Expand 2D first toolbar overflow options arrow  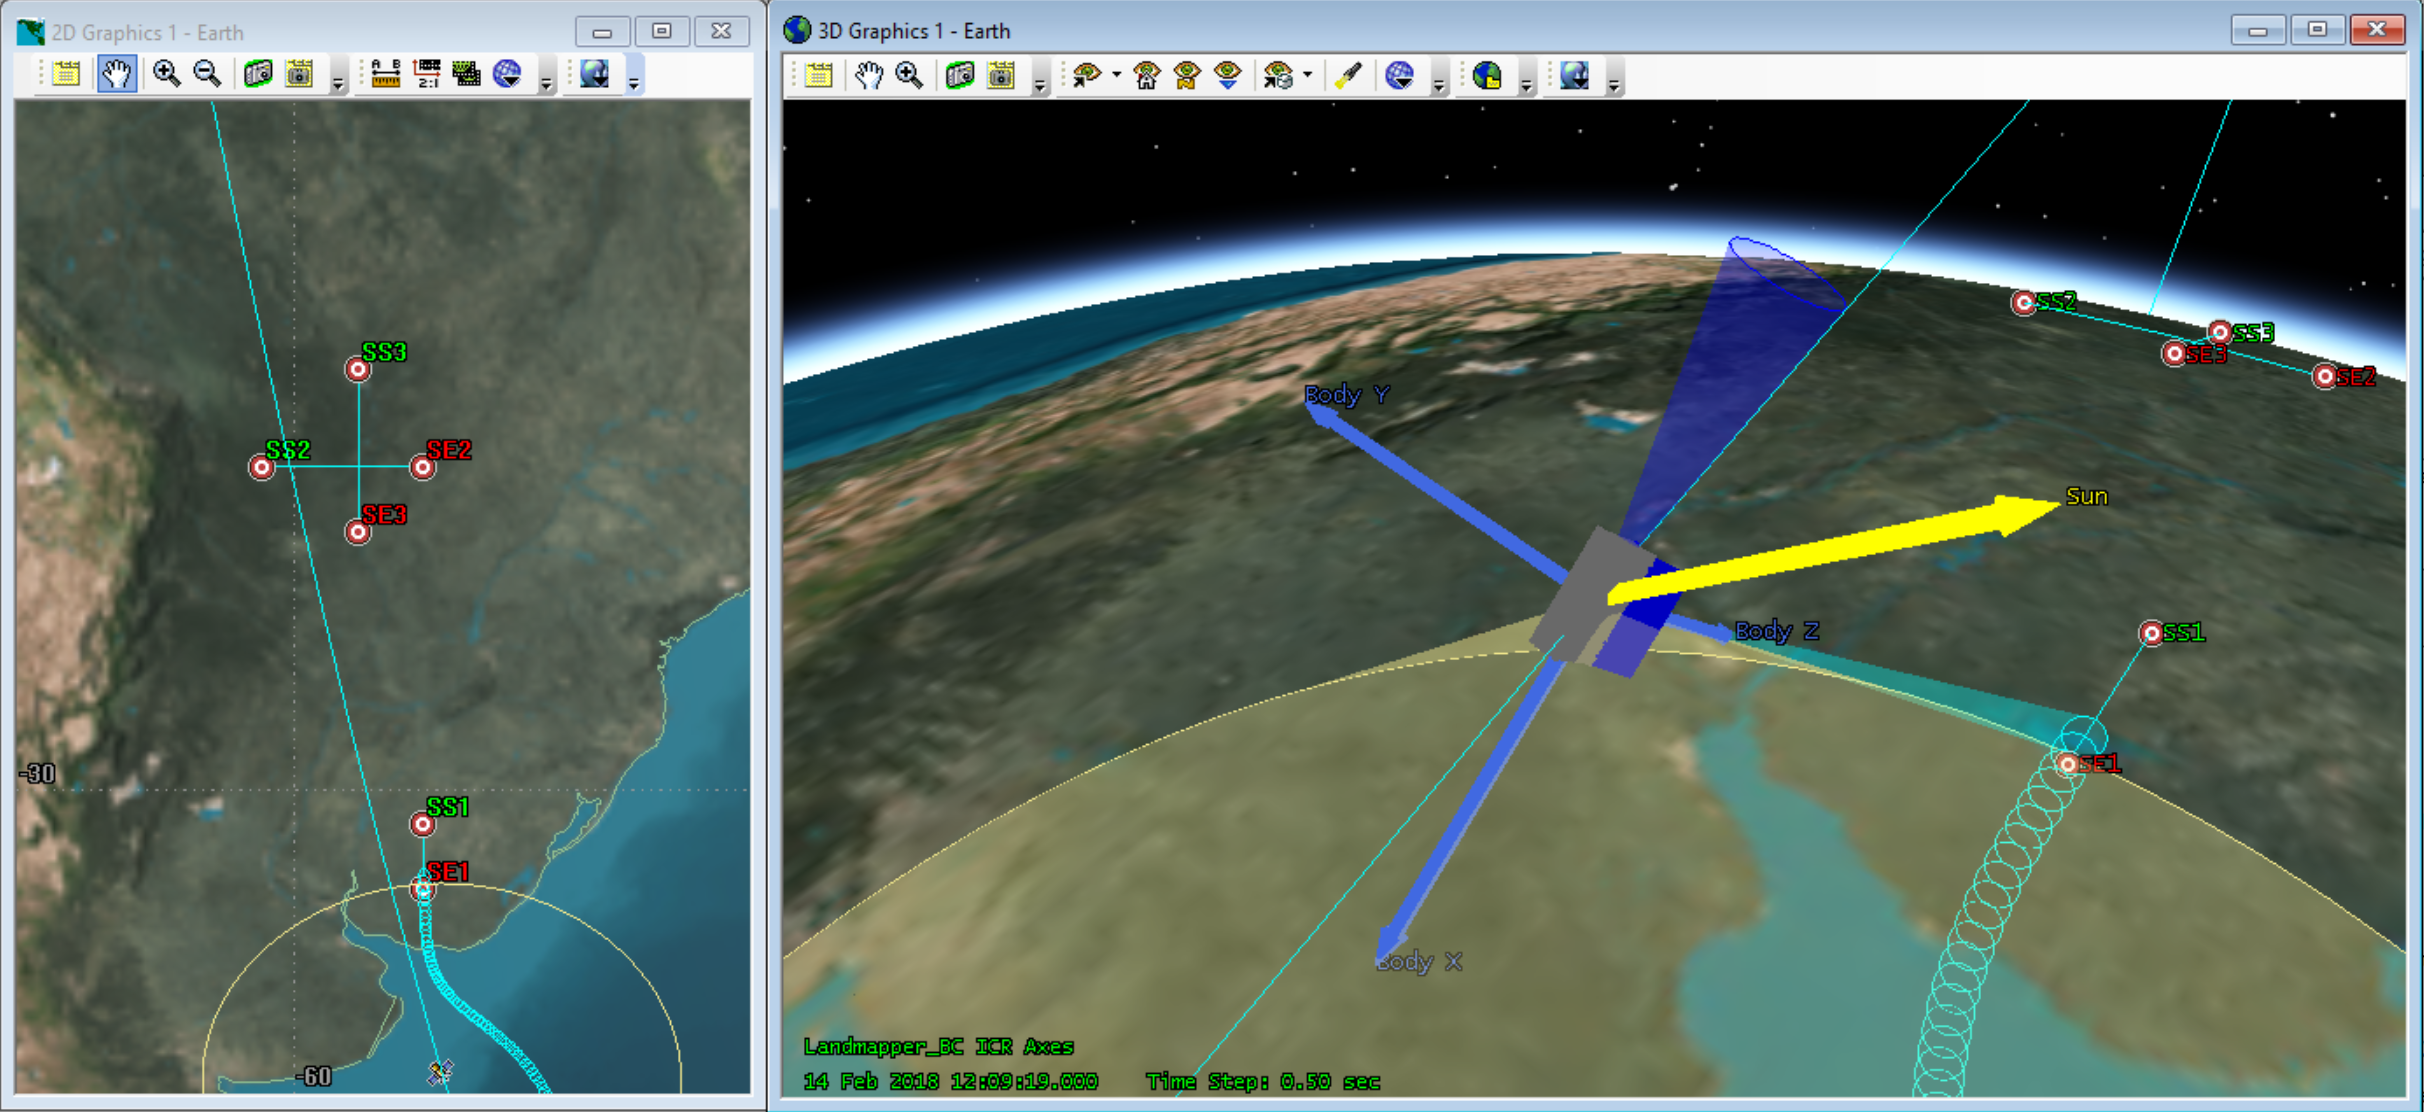(338, 82)
